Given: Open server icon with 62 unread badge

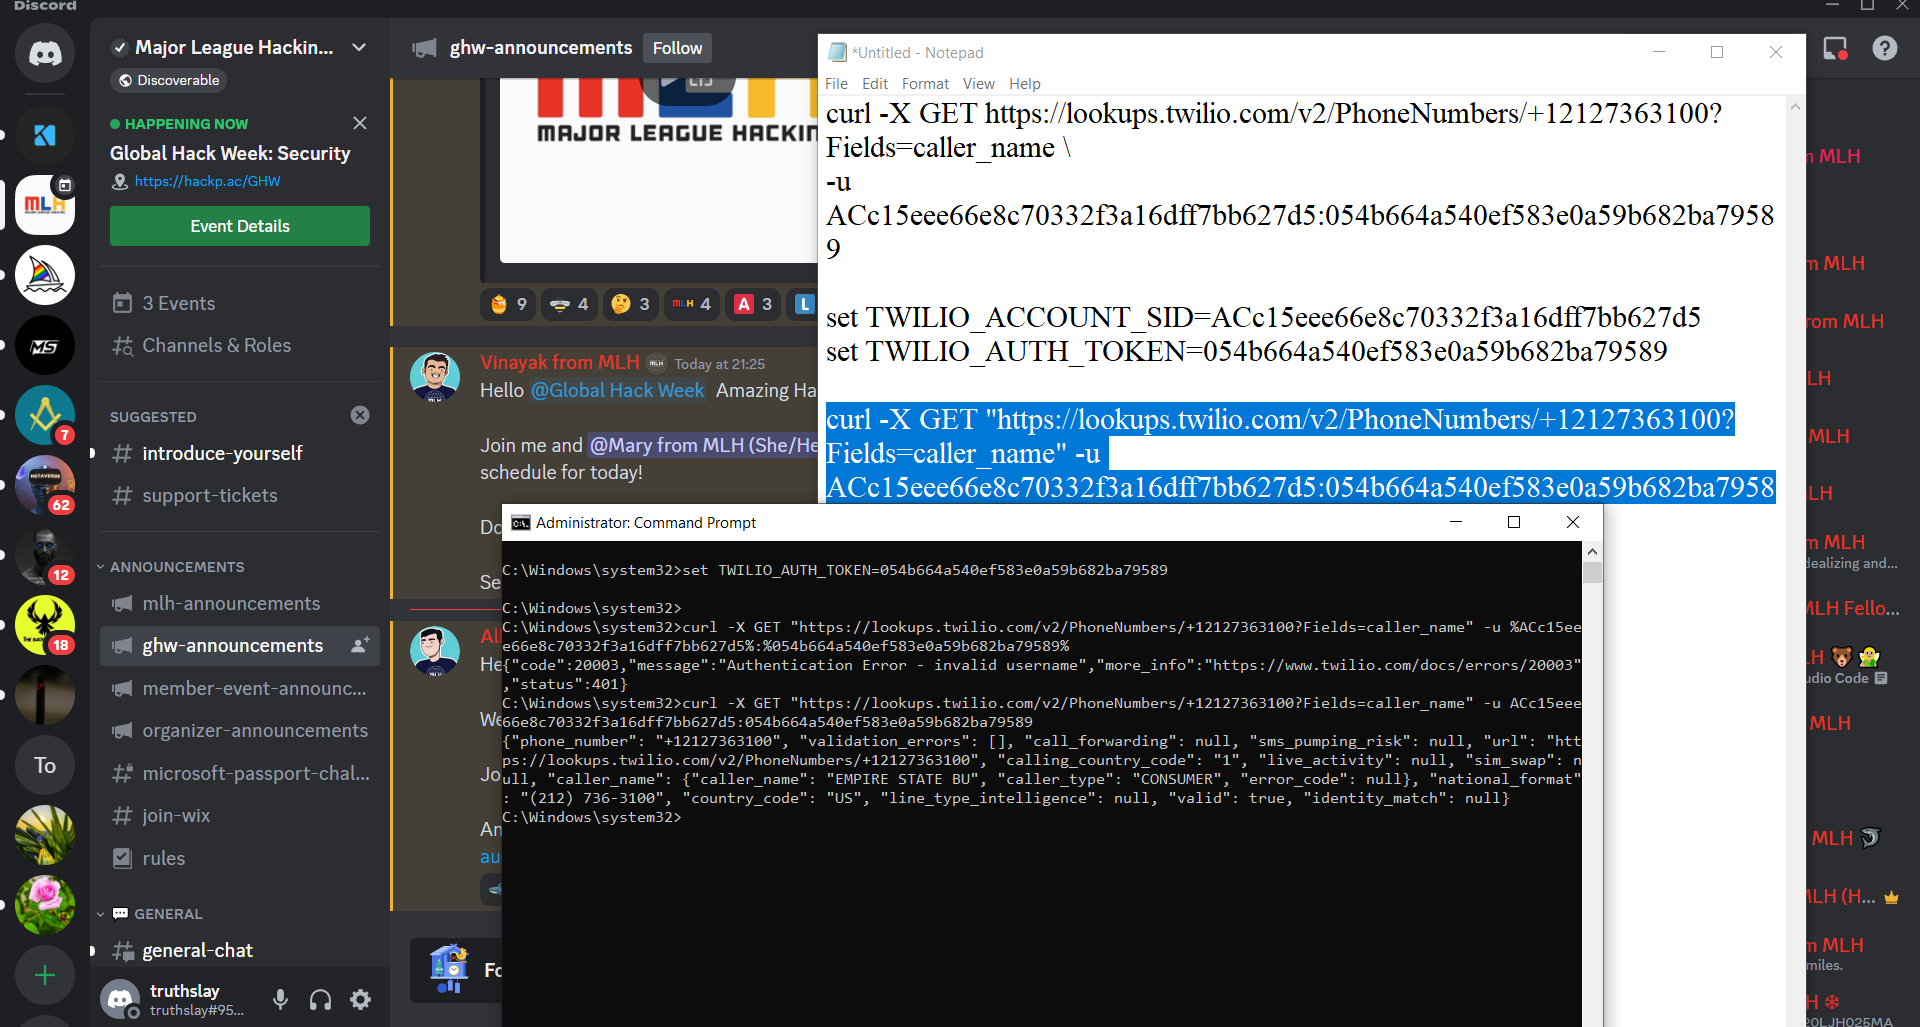Looking at the screenshot, I should tap(45, 485).
